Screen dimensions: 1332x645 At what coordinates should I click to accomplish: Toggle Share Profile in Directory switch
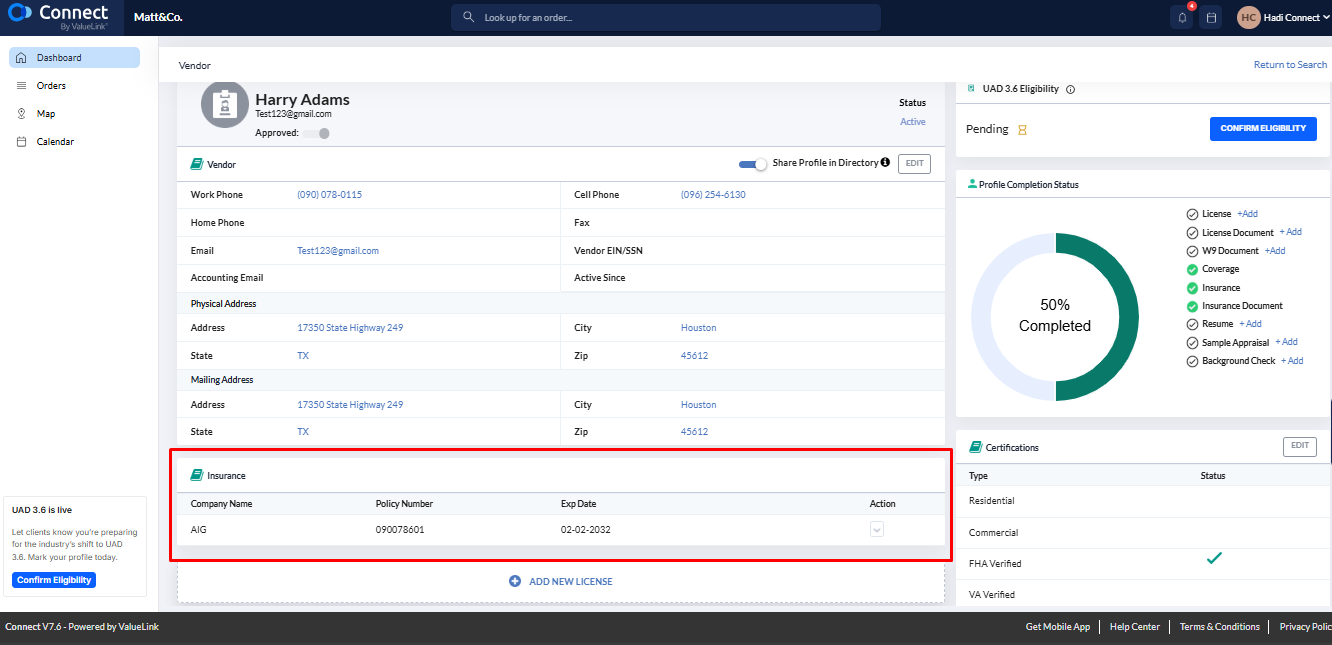point(753,163)
